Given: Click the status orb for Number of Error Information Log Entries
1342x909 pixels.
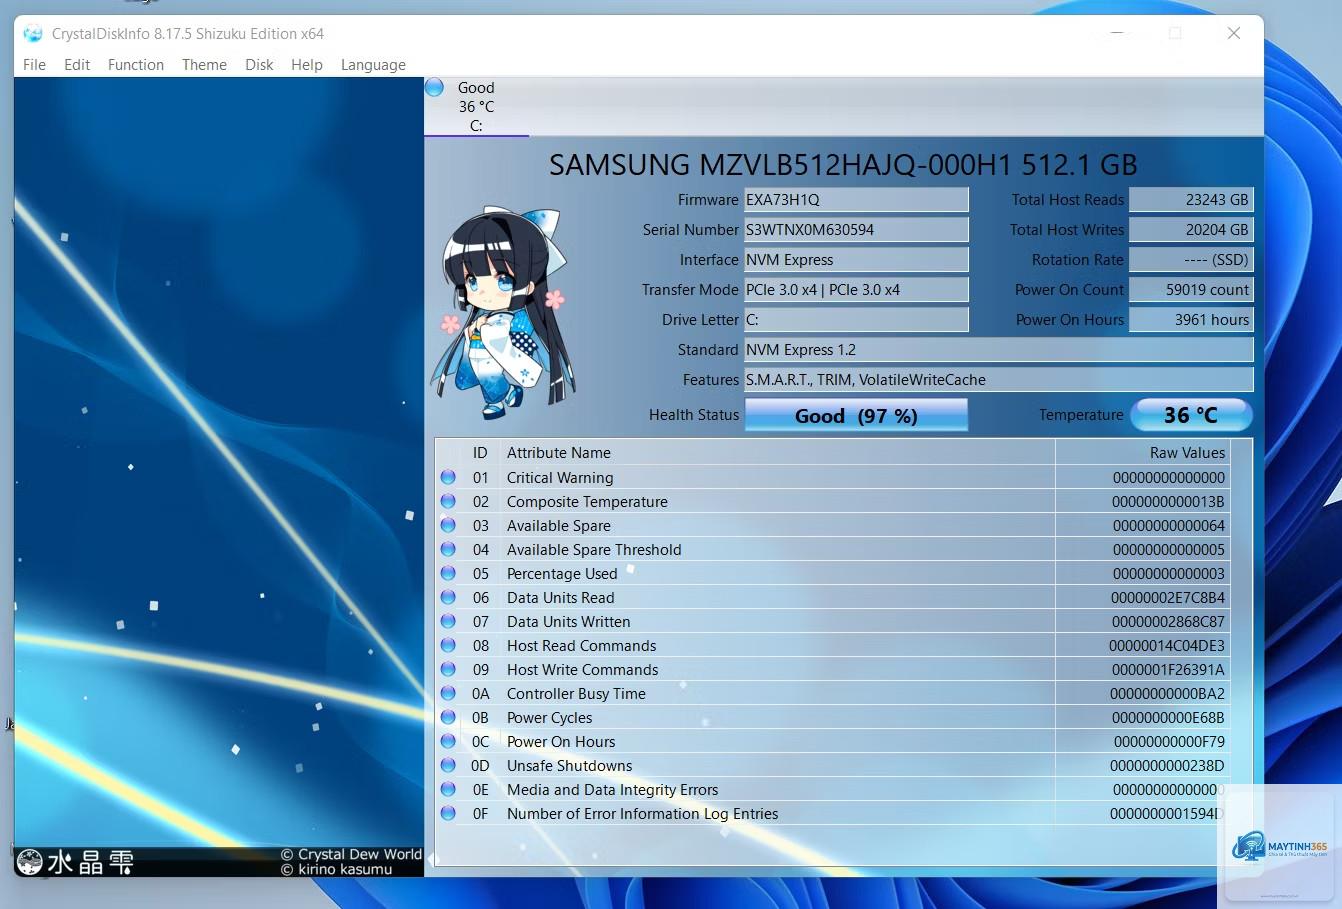Looking at the screenshot, I should pyautogui.click(x=448, y=814).
